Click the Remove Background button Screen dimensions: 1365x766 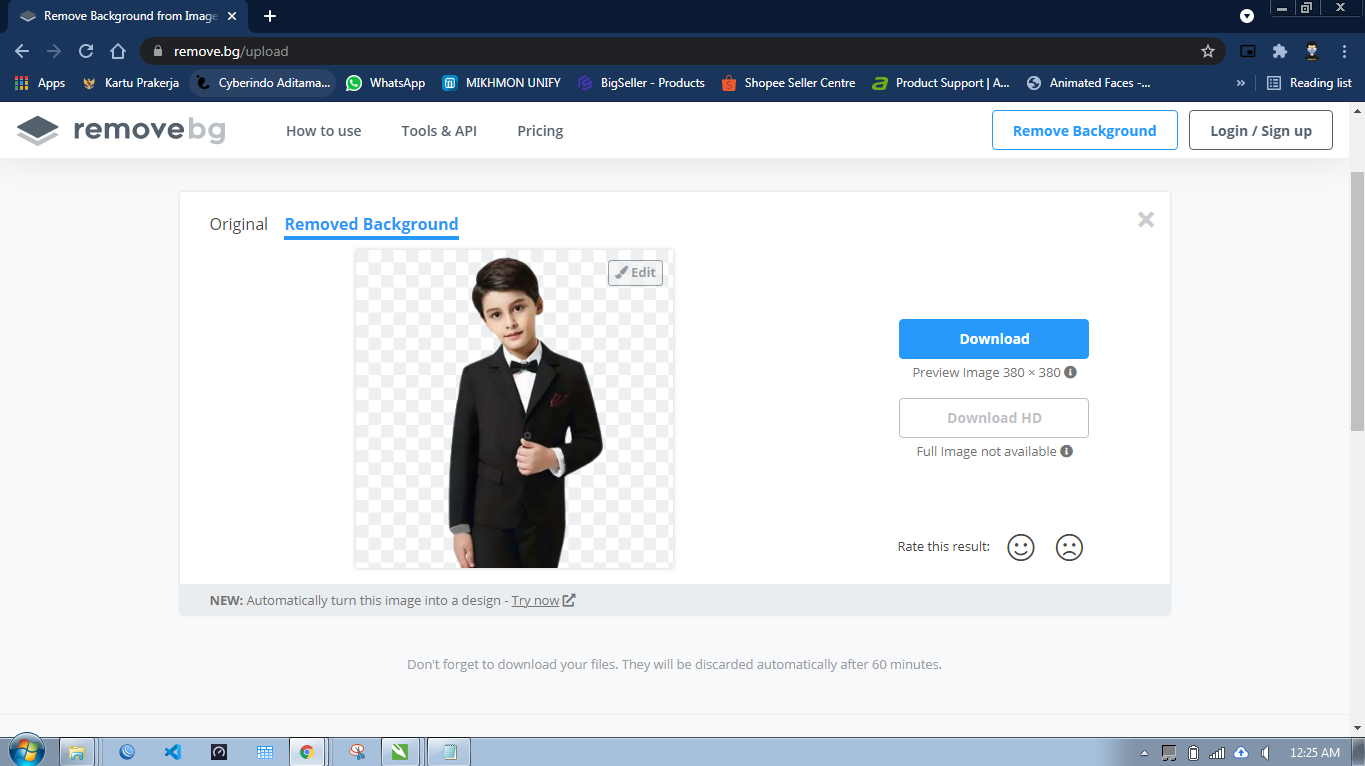1084,130
